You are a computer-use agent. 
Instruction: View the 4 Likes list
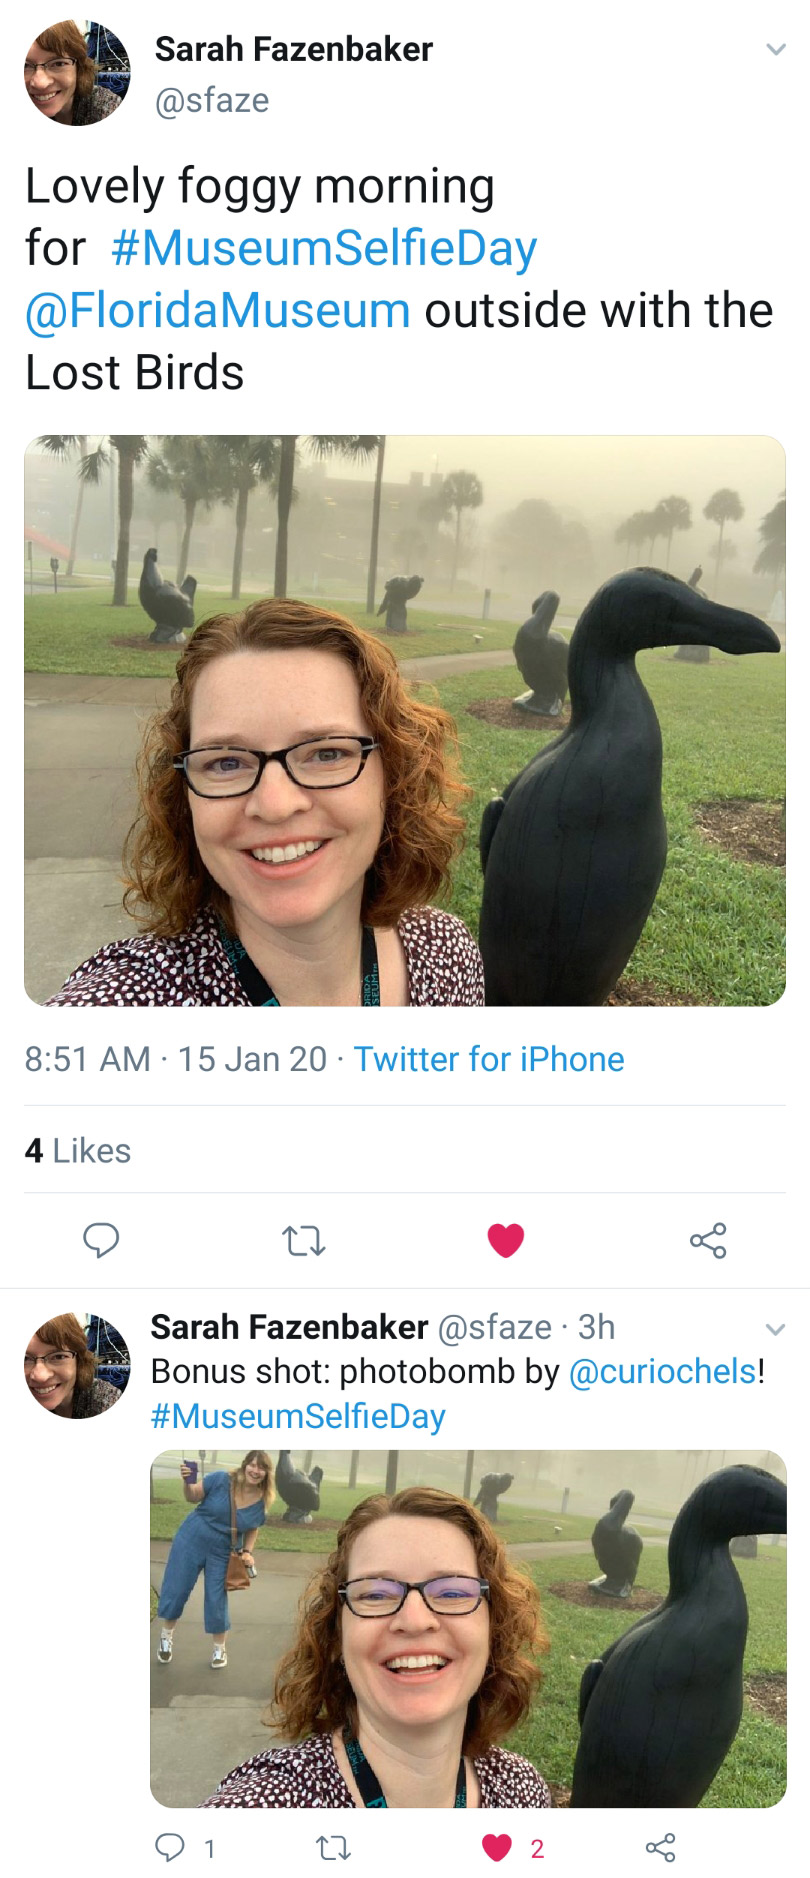pyautogui.click(x=78, y=1150)
